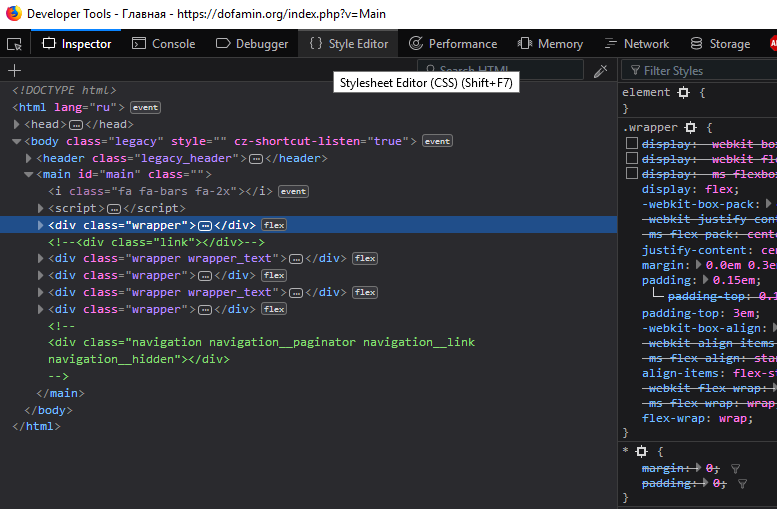Enable the display: -ms-flexbox declaration checkbox
Viewport: 777px width, 509px height.
[631, 174]
